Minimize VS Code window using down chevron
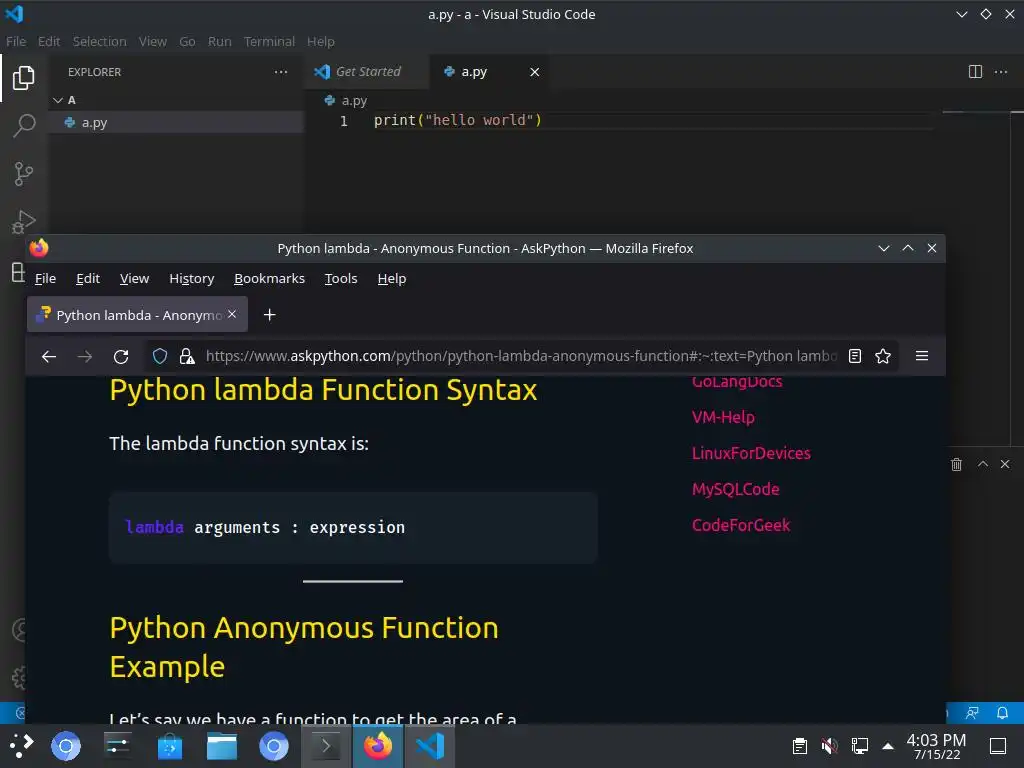The image size is (1024, 768). point(961,14)
